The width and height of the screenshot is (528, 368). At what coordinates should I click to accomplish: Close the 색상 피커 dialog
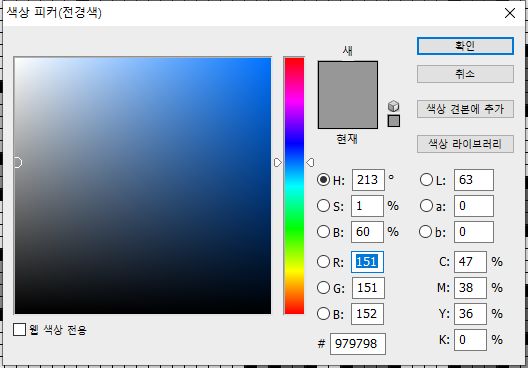(x=510, y=13)
